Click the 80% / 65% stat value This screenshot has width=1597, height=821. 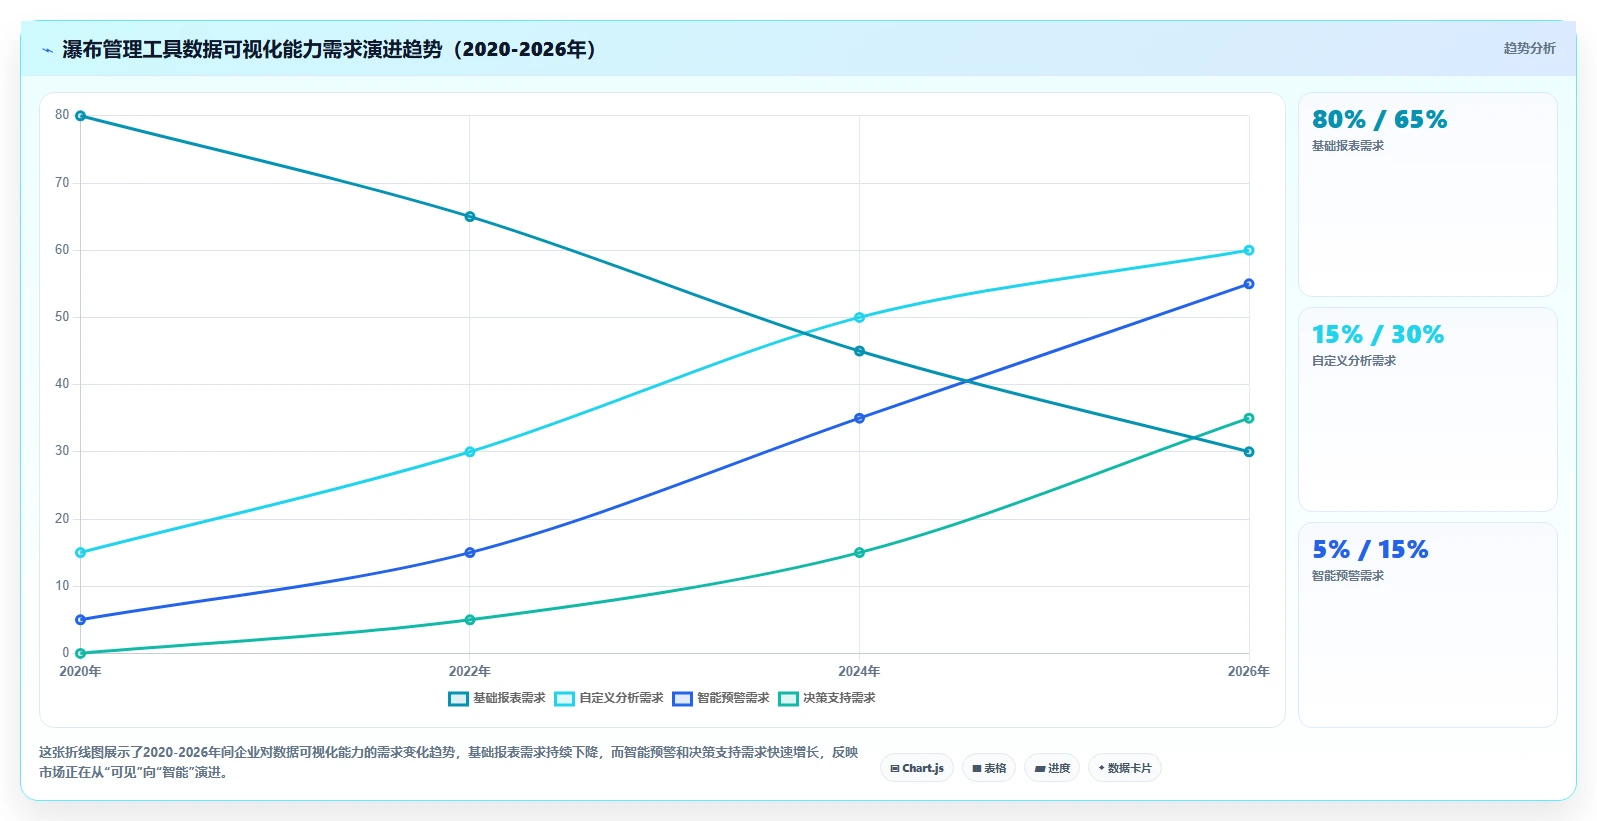(1379, 120)
